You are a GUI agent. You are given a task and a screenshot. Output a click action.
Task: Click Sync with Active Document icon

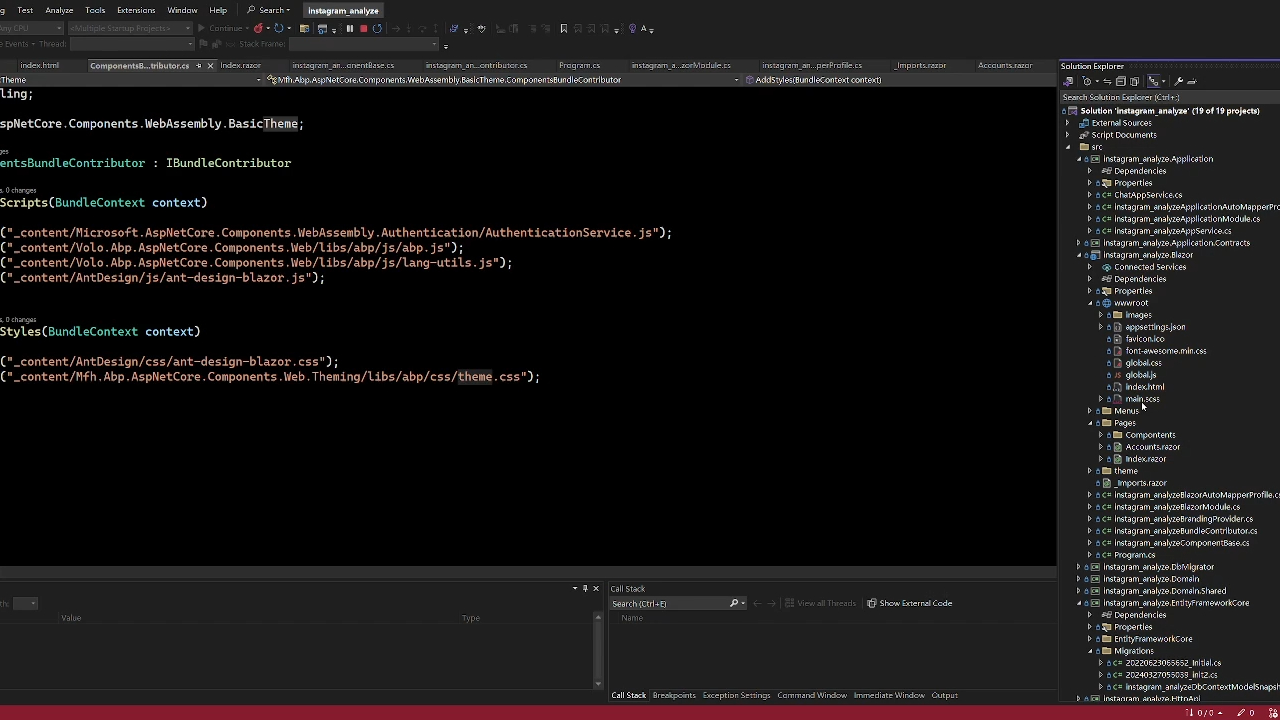[x=1108, y=82]
